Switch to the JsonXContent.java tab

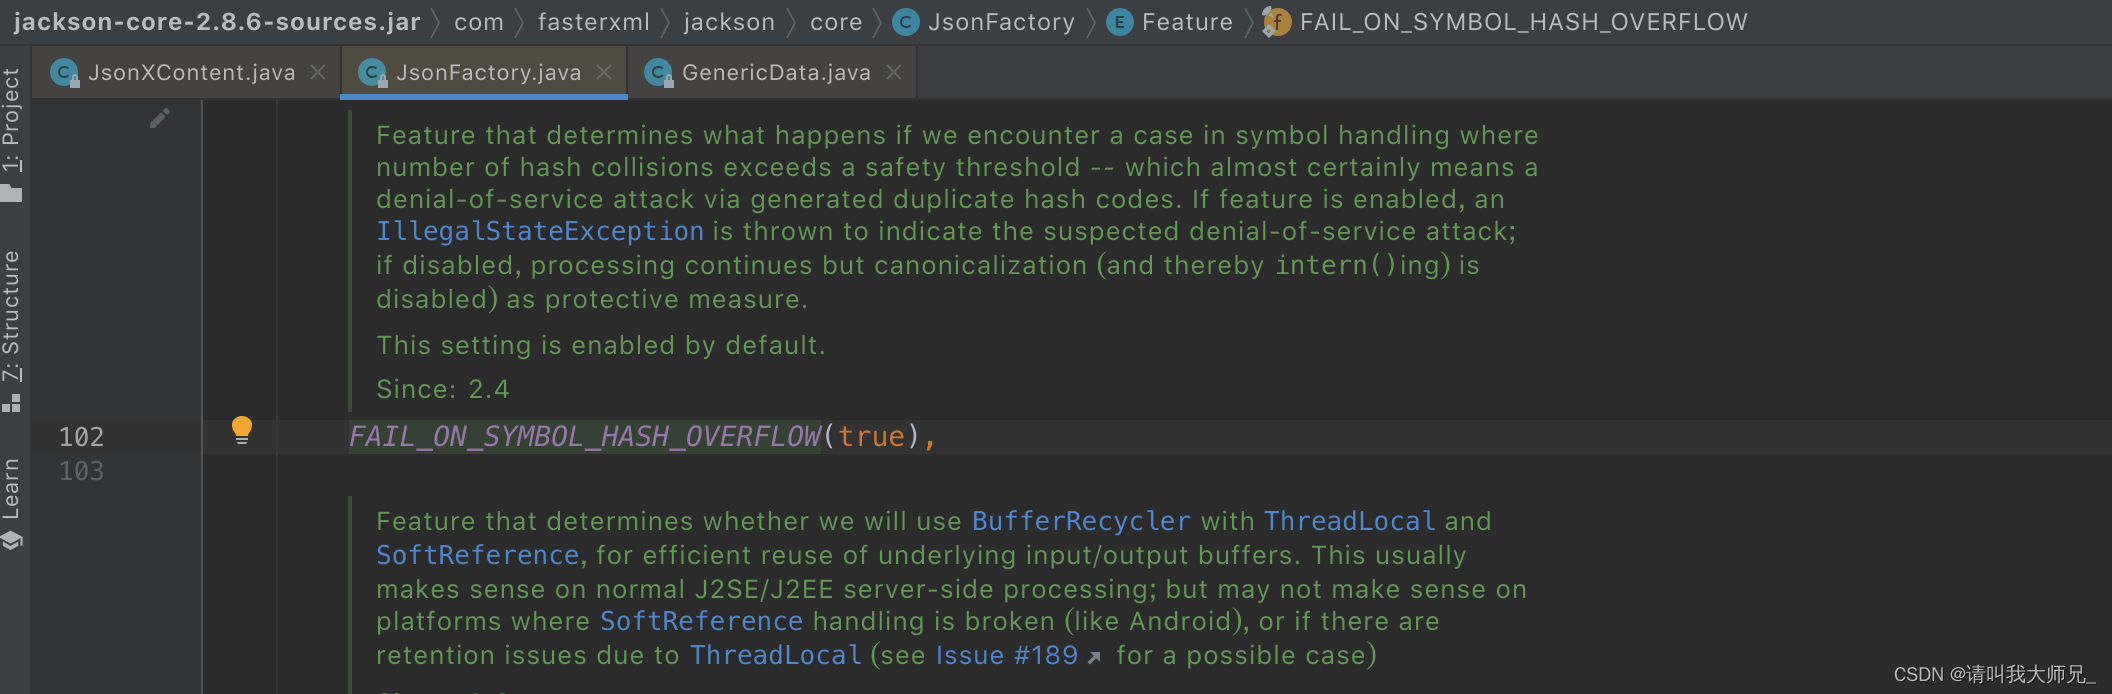190,71
